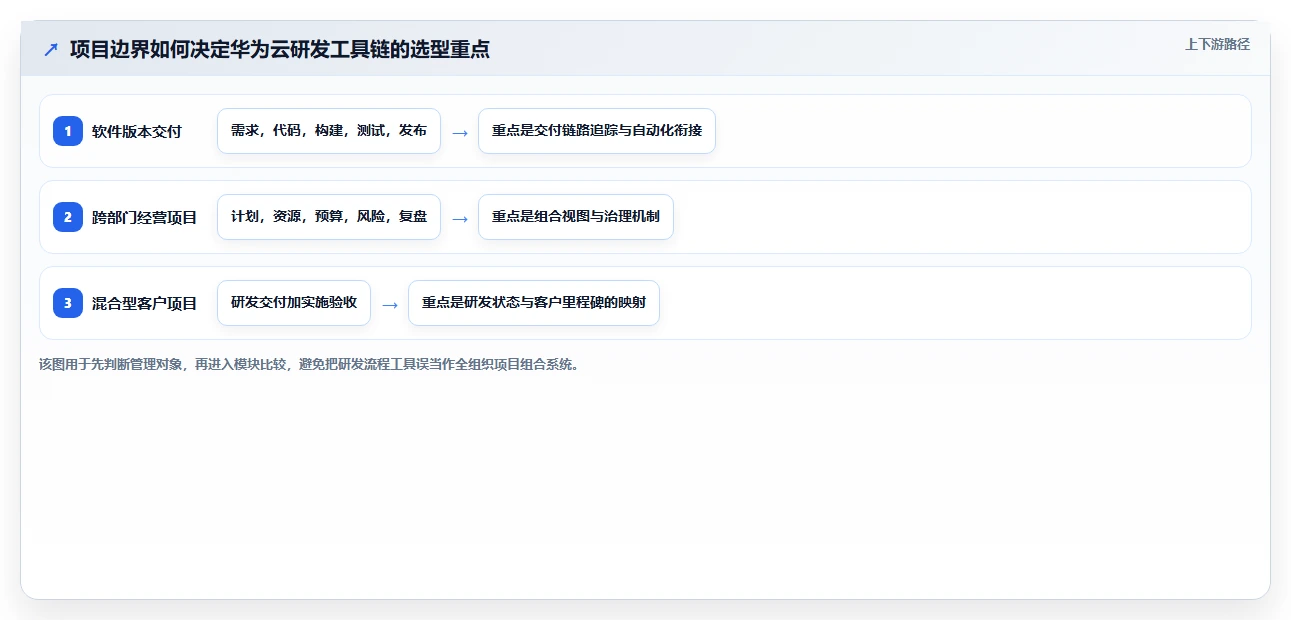The height and width of the screenshot is (620, 1291).
Task: Click the 重点是交付链路追踪与自动化衔接 box
Action: pos(597,131)
